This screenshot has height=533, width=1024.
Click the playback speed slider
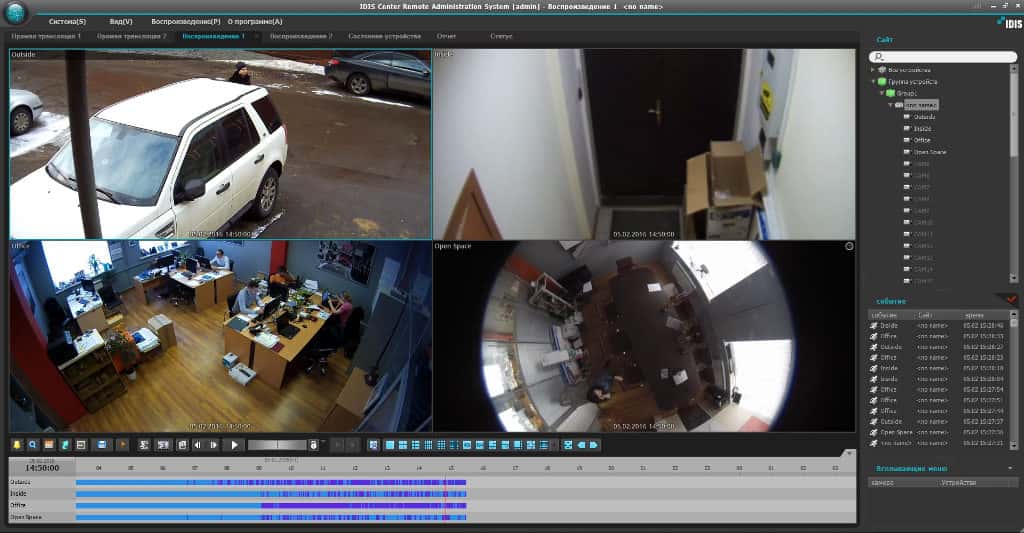(x=276, y=444)
